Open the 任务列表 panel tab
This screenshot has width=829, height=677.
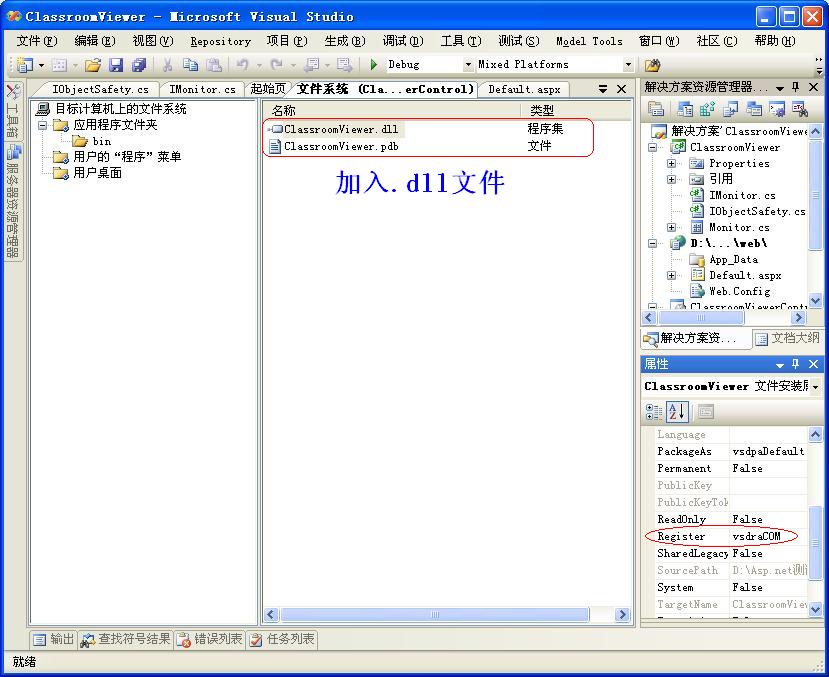click(282, 639)
